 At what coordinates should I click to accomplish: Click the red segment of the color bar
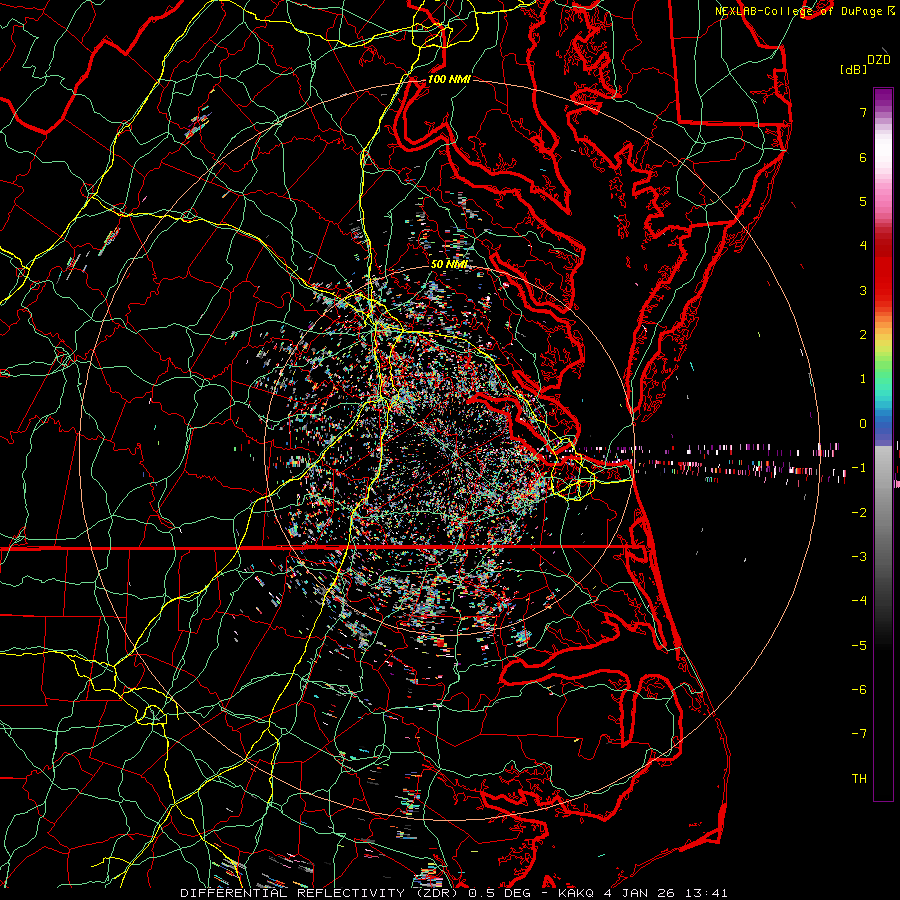click(x=883, y=270)
